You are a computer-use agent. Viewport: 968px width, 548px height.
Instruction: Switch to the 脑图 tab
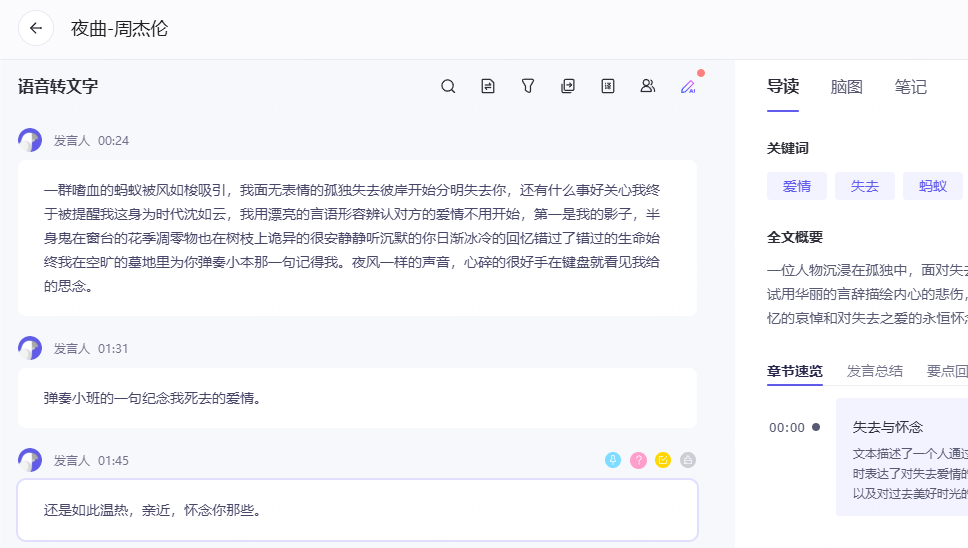tap(846, 87)
